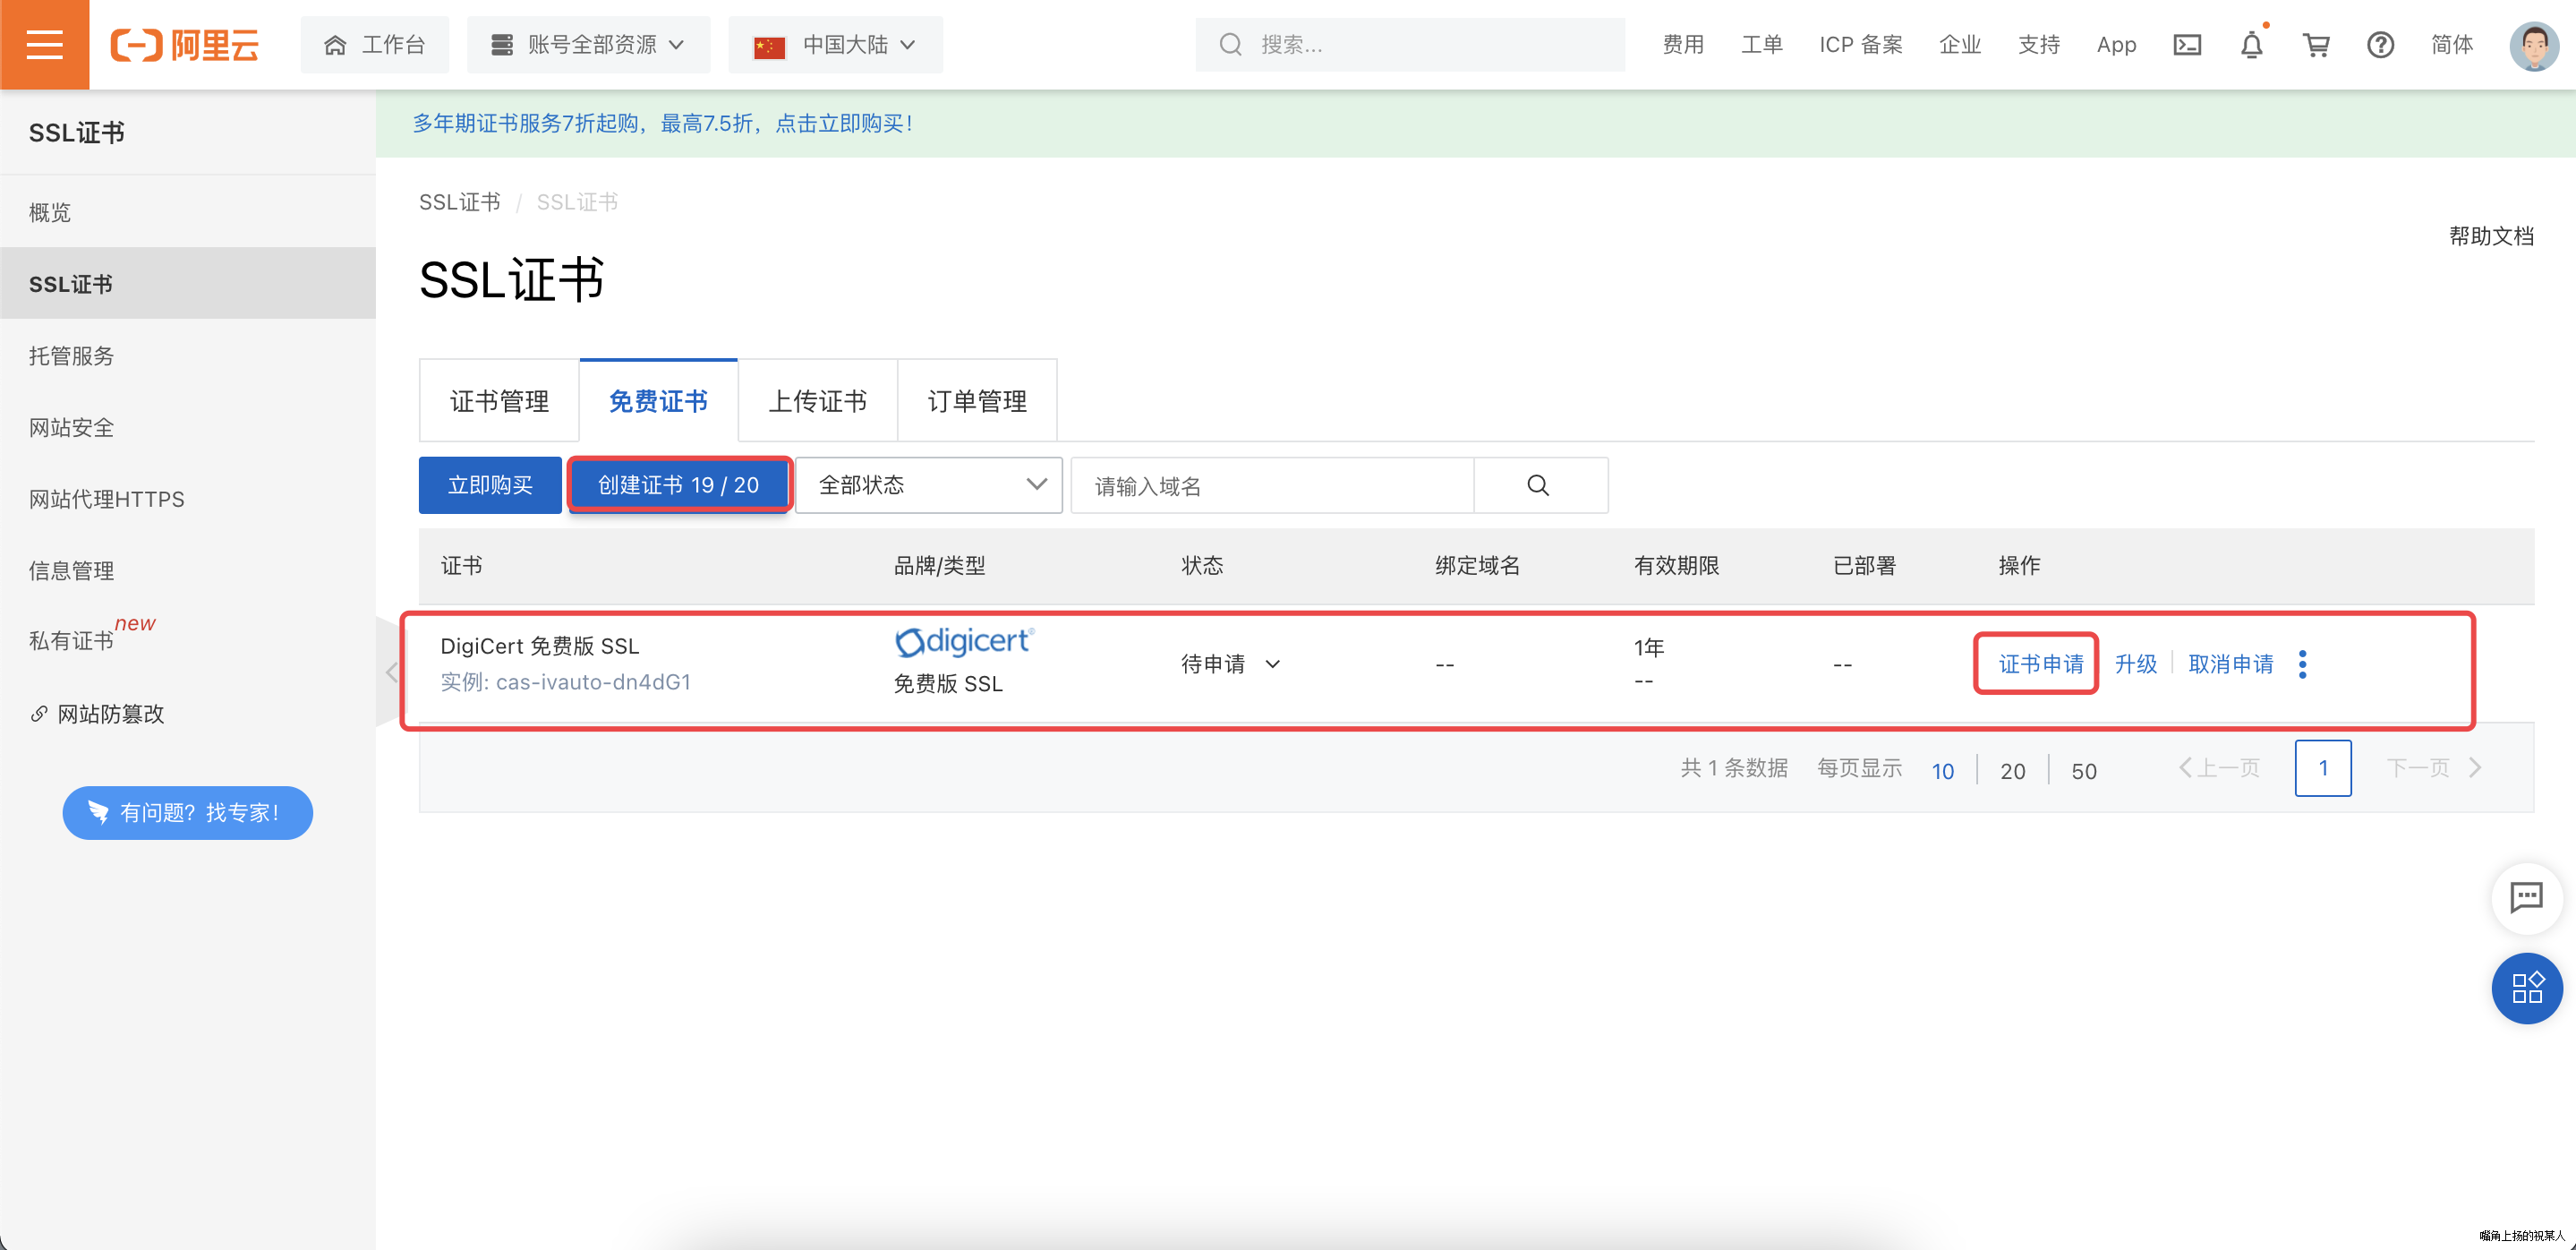Open 支持 in the top bar

tap(2039, 45)
